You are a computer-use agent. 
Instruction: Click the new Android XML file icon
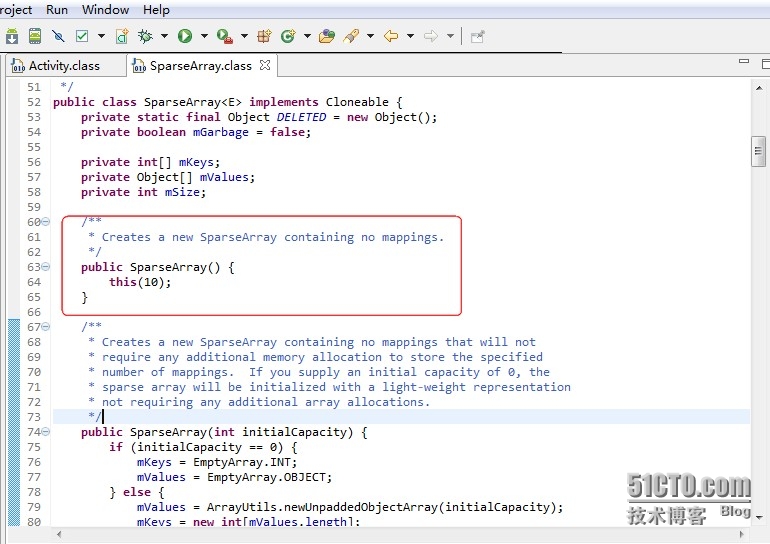point(122,36)
